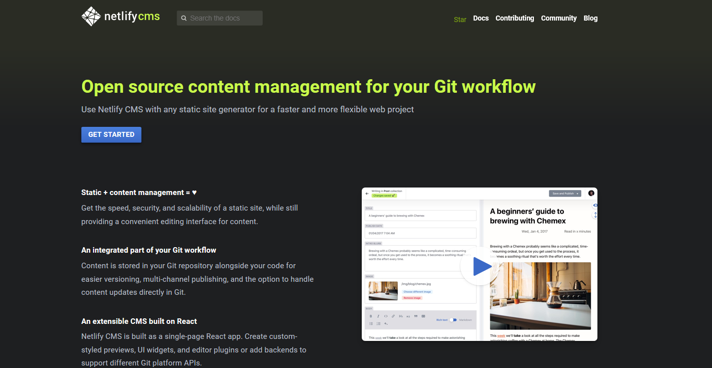Screen dimensions: 712x368
Task: Click the GET STARTED button
Action: point(111,134)
